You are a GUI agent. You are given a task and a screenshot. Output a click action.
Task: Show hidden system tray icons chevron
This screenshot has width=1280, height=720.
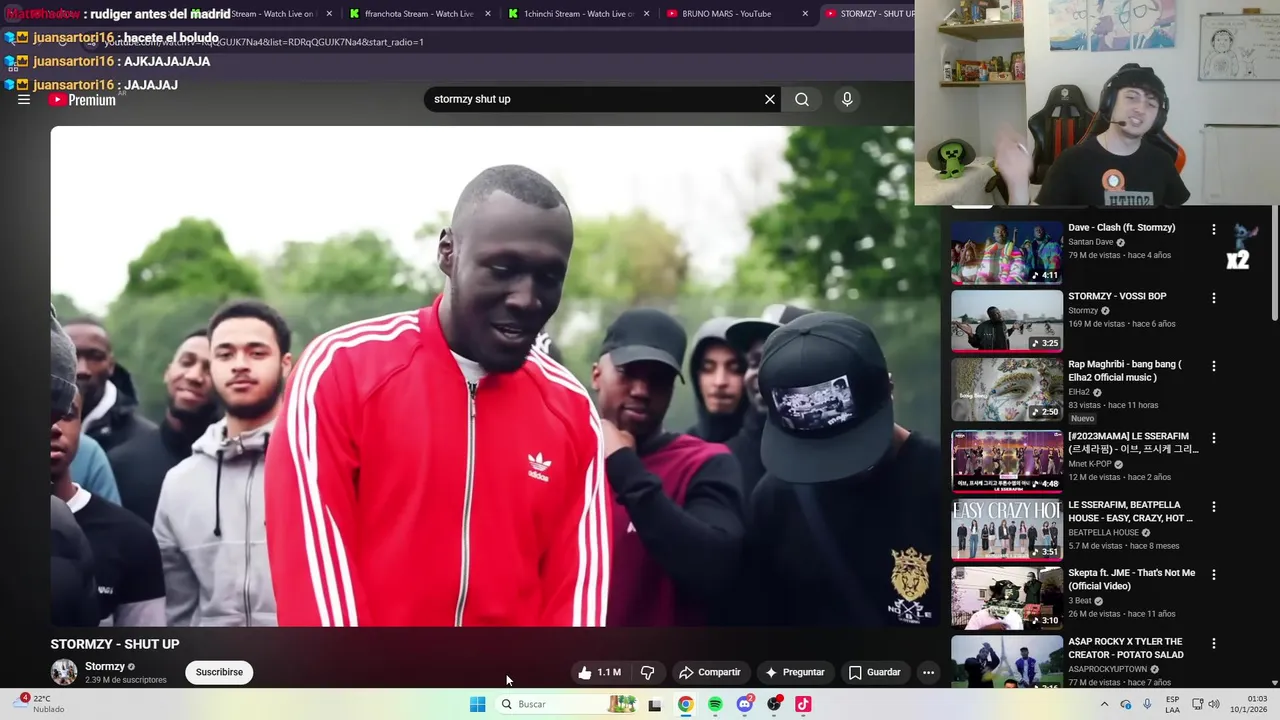click(x=1104, y=704)
